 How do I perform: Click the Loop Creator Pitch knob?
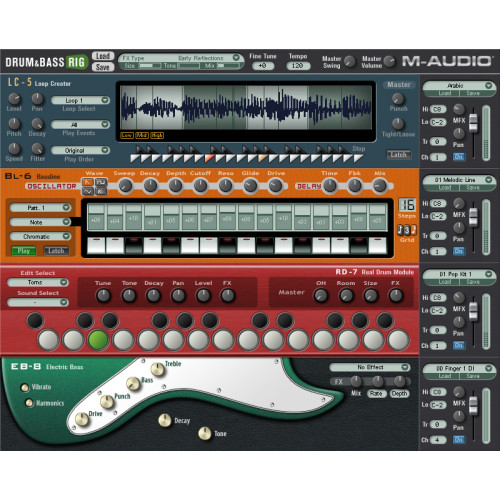point(14,124)
